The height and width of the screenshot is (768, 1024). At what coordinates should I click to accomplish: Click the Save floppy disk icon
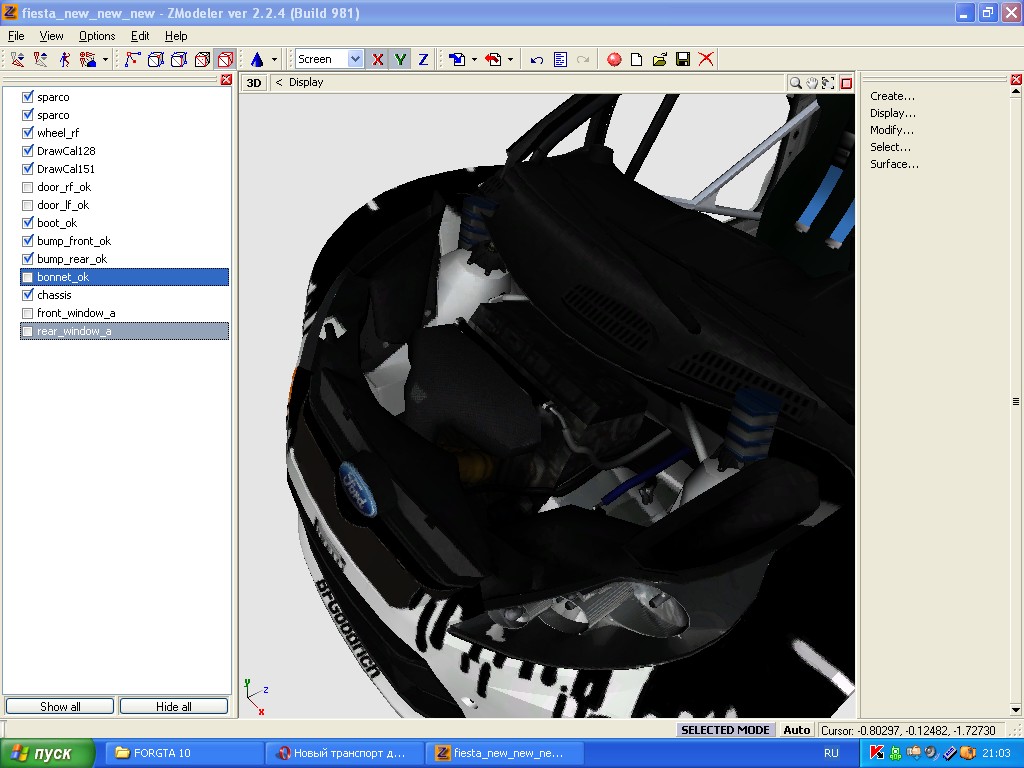pyautogui.click(x=683, y=60)
